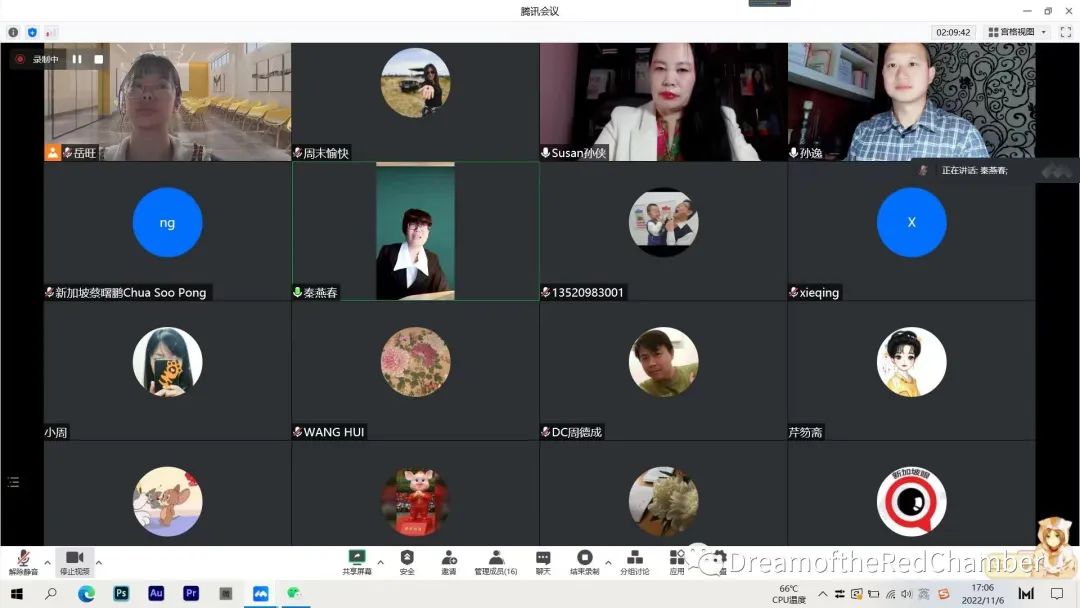This screenshot has width=1080, height=608.
Task: Click 结束录制 to end recording
Action: 585,560
